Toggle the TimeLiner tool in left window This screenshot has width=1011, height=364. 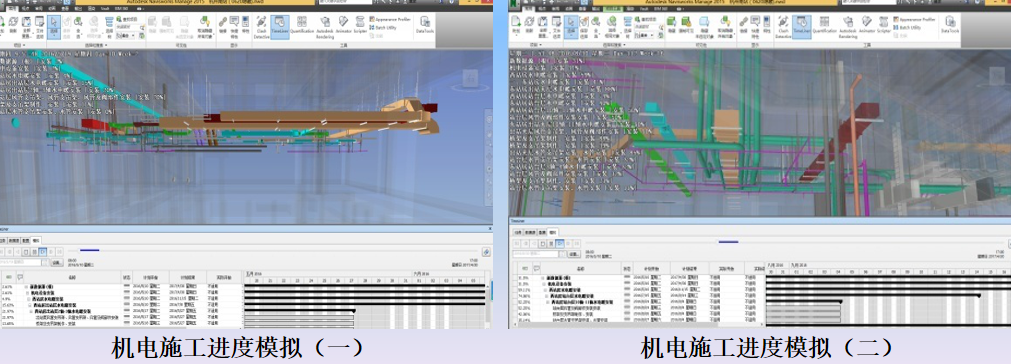coord(280,27)
